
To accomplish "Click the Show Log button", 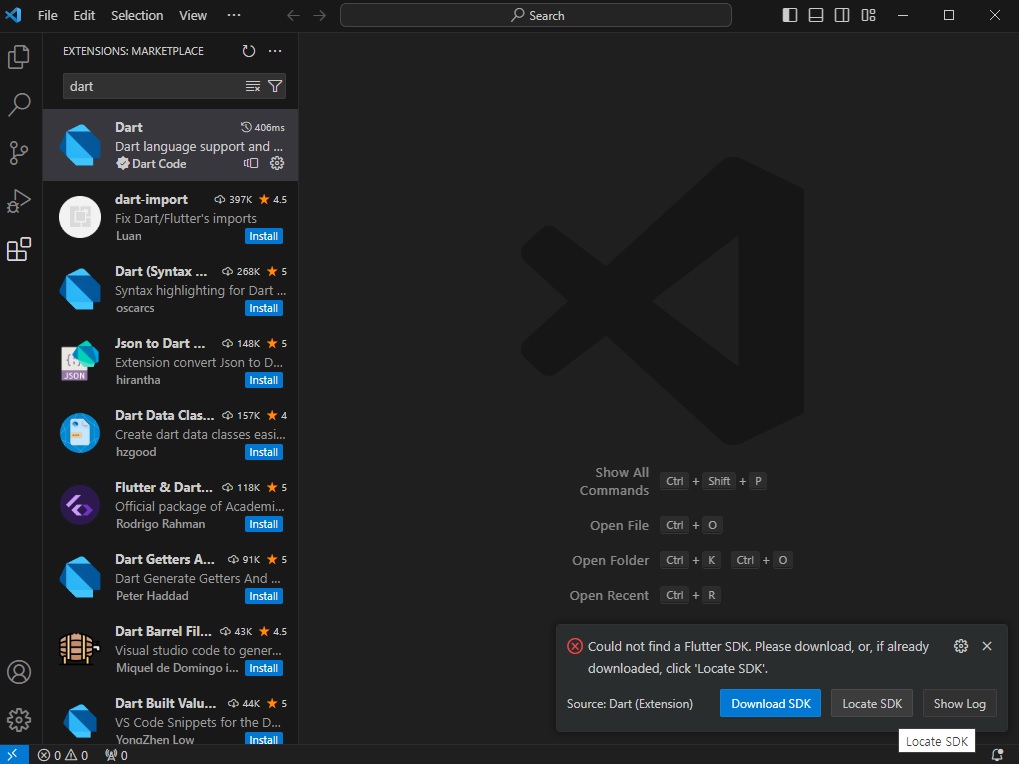I will [960, 704].
